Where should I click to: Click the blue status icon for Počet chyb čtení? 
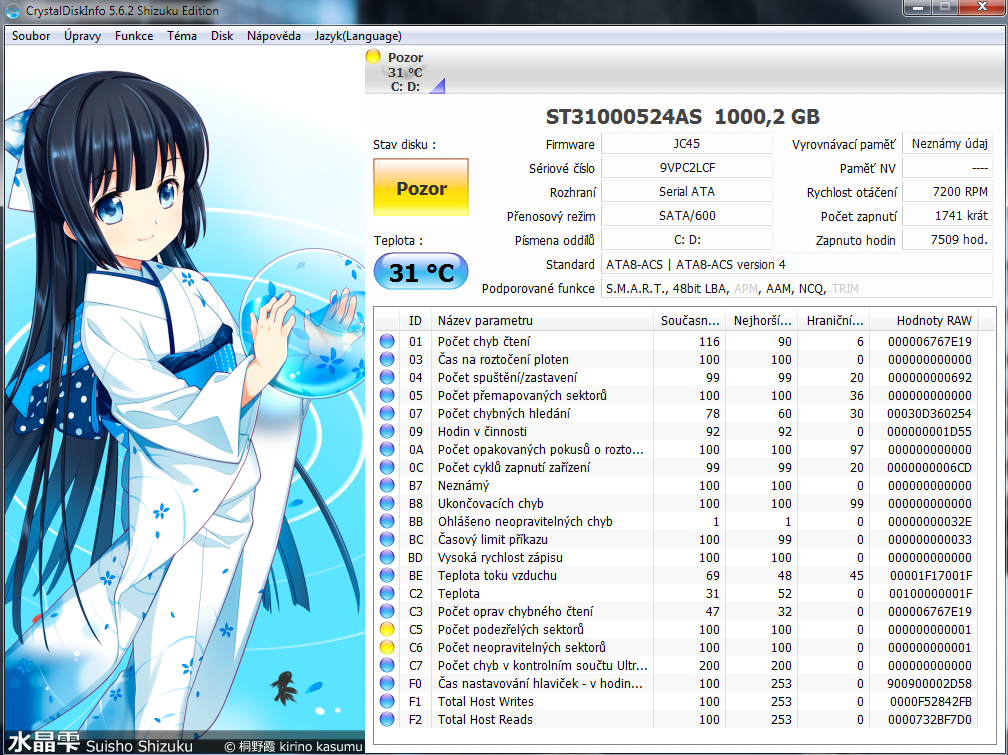pos(387,341)
